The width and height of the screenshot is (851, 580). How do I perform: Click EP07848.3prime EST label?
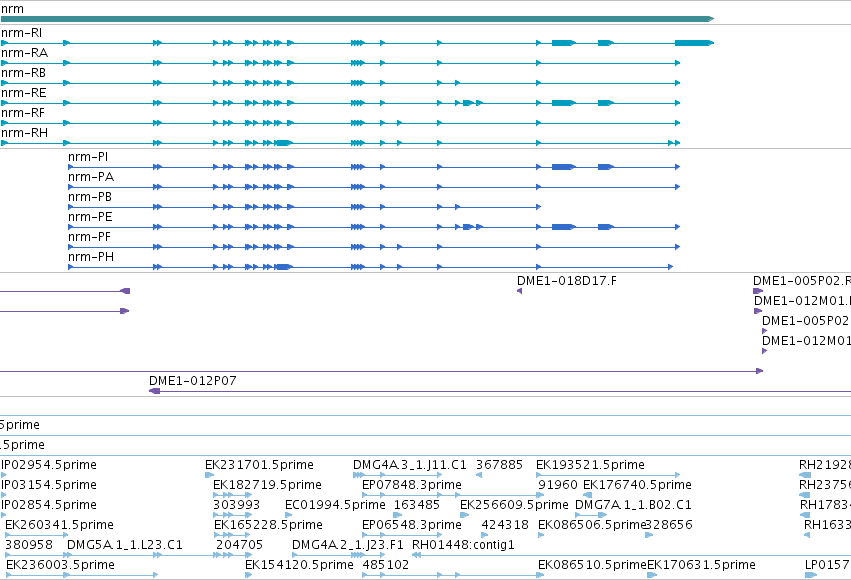412,485
